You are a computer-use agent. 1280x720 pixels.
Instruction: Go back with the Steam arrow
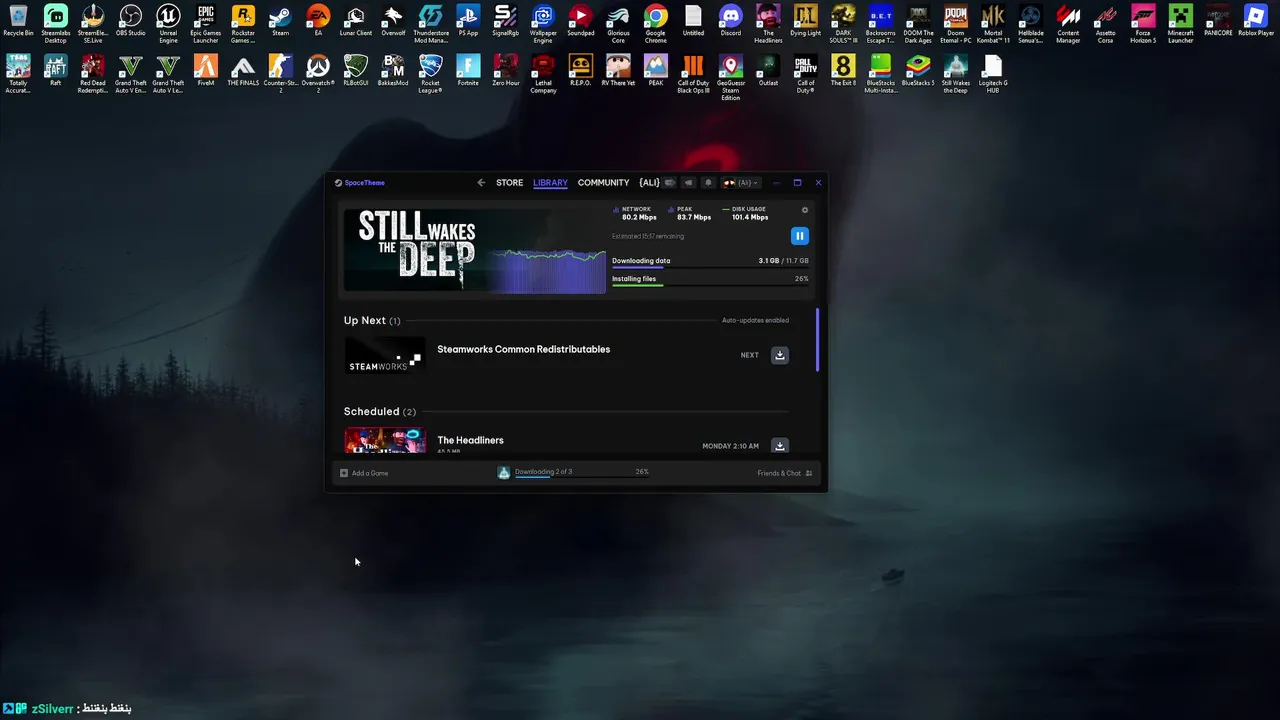coord(481,183)
